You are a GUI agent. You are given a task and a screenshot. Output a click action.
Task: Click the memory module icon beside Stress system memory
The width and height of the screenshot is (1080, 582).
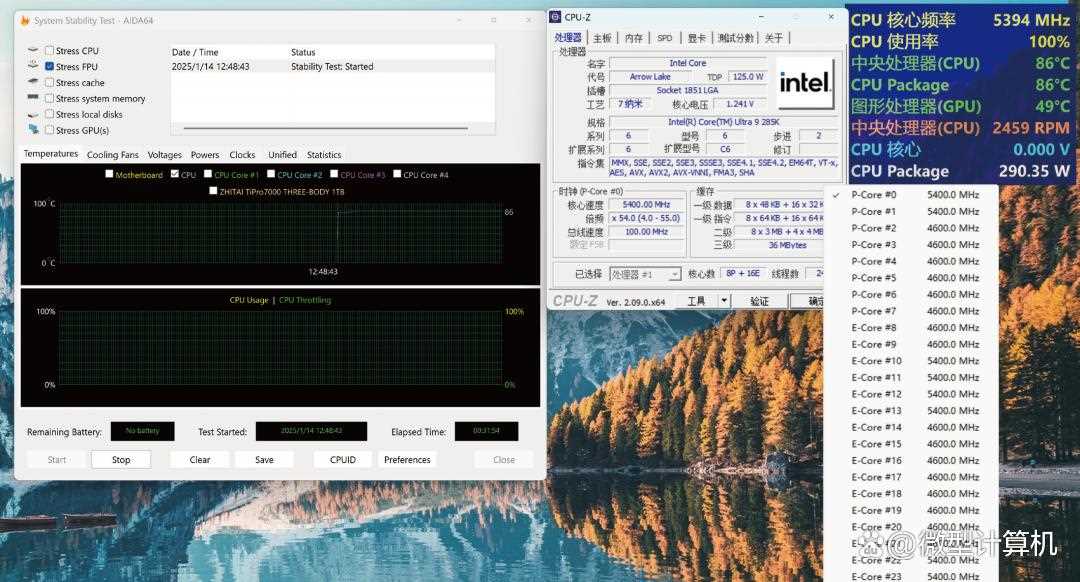34,98
